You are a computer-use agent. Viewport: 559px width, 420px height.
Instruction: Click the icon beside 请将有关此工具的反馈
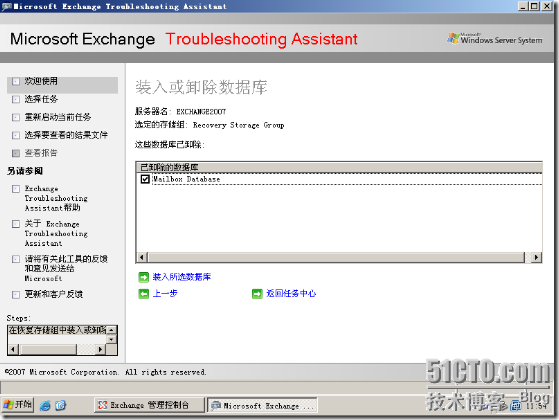tap(16, 259)
